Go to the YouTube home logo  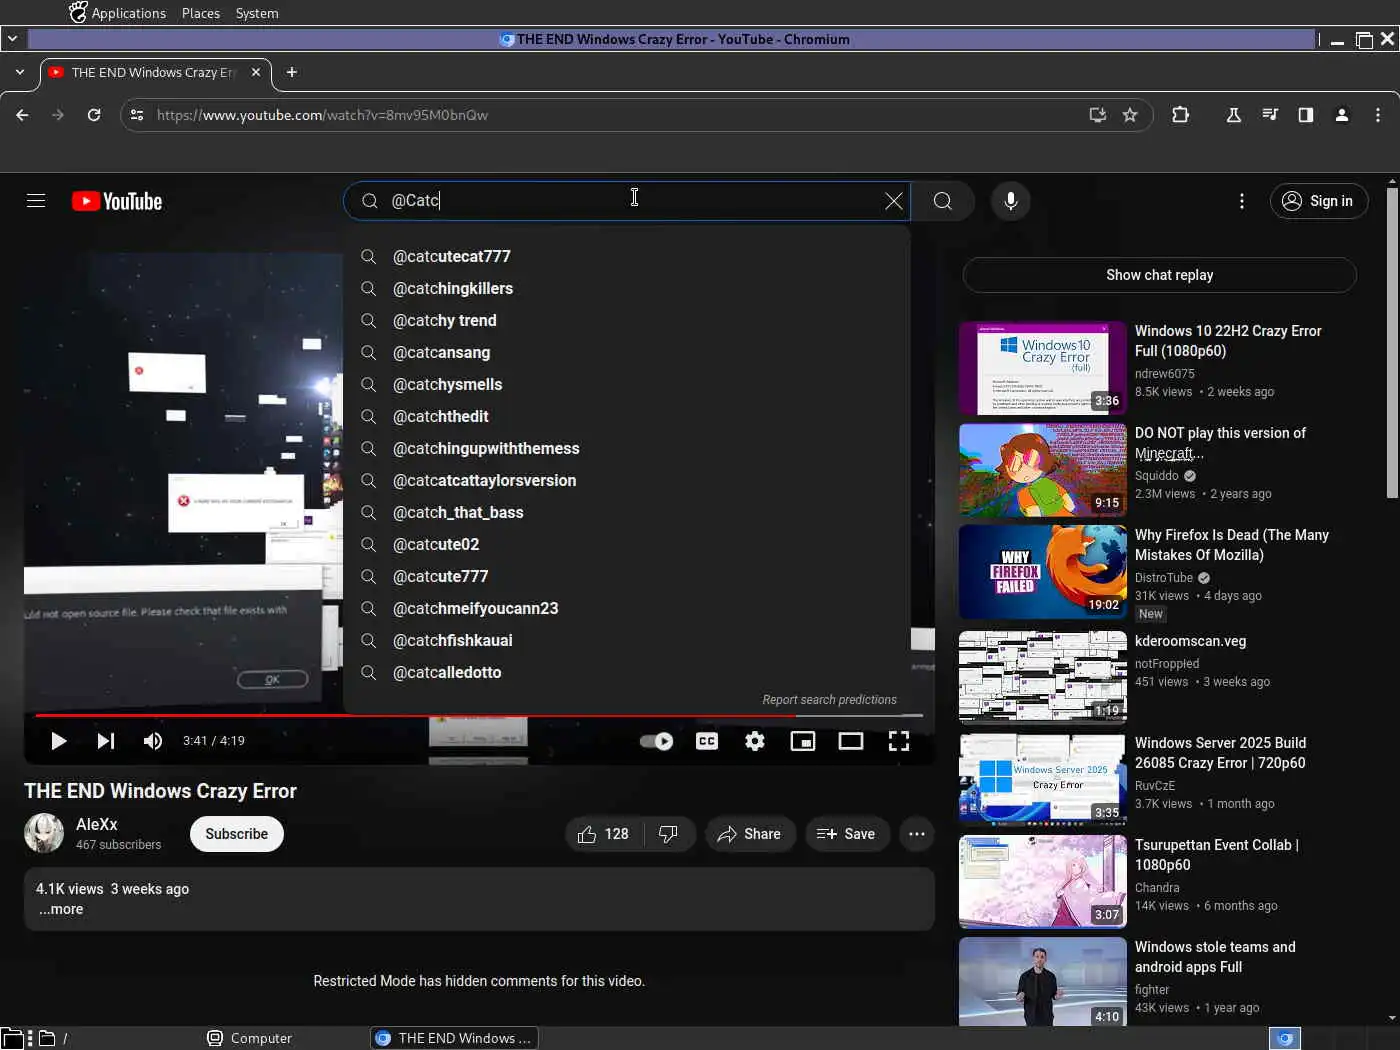[x=117, y=201]
